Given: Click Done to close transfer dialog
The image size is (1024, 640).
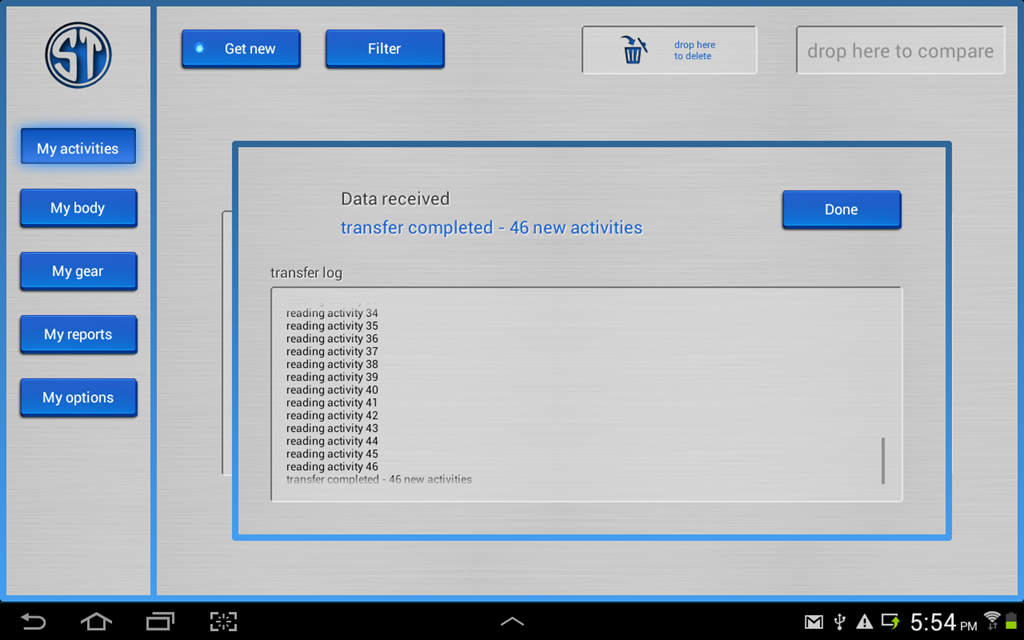Looking at the screenshot, I should click(841, 210).
